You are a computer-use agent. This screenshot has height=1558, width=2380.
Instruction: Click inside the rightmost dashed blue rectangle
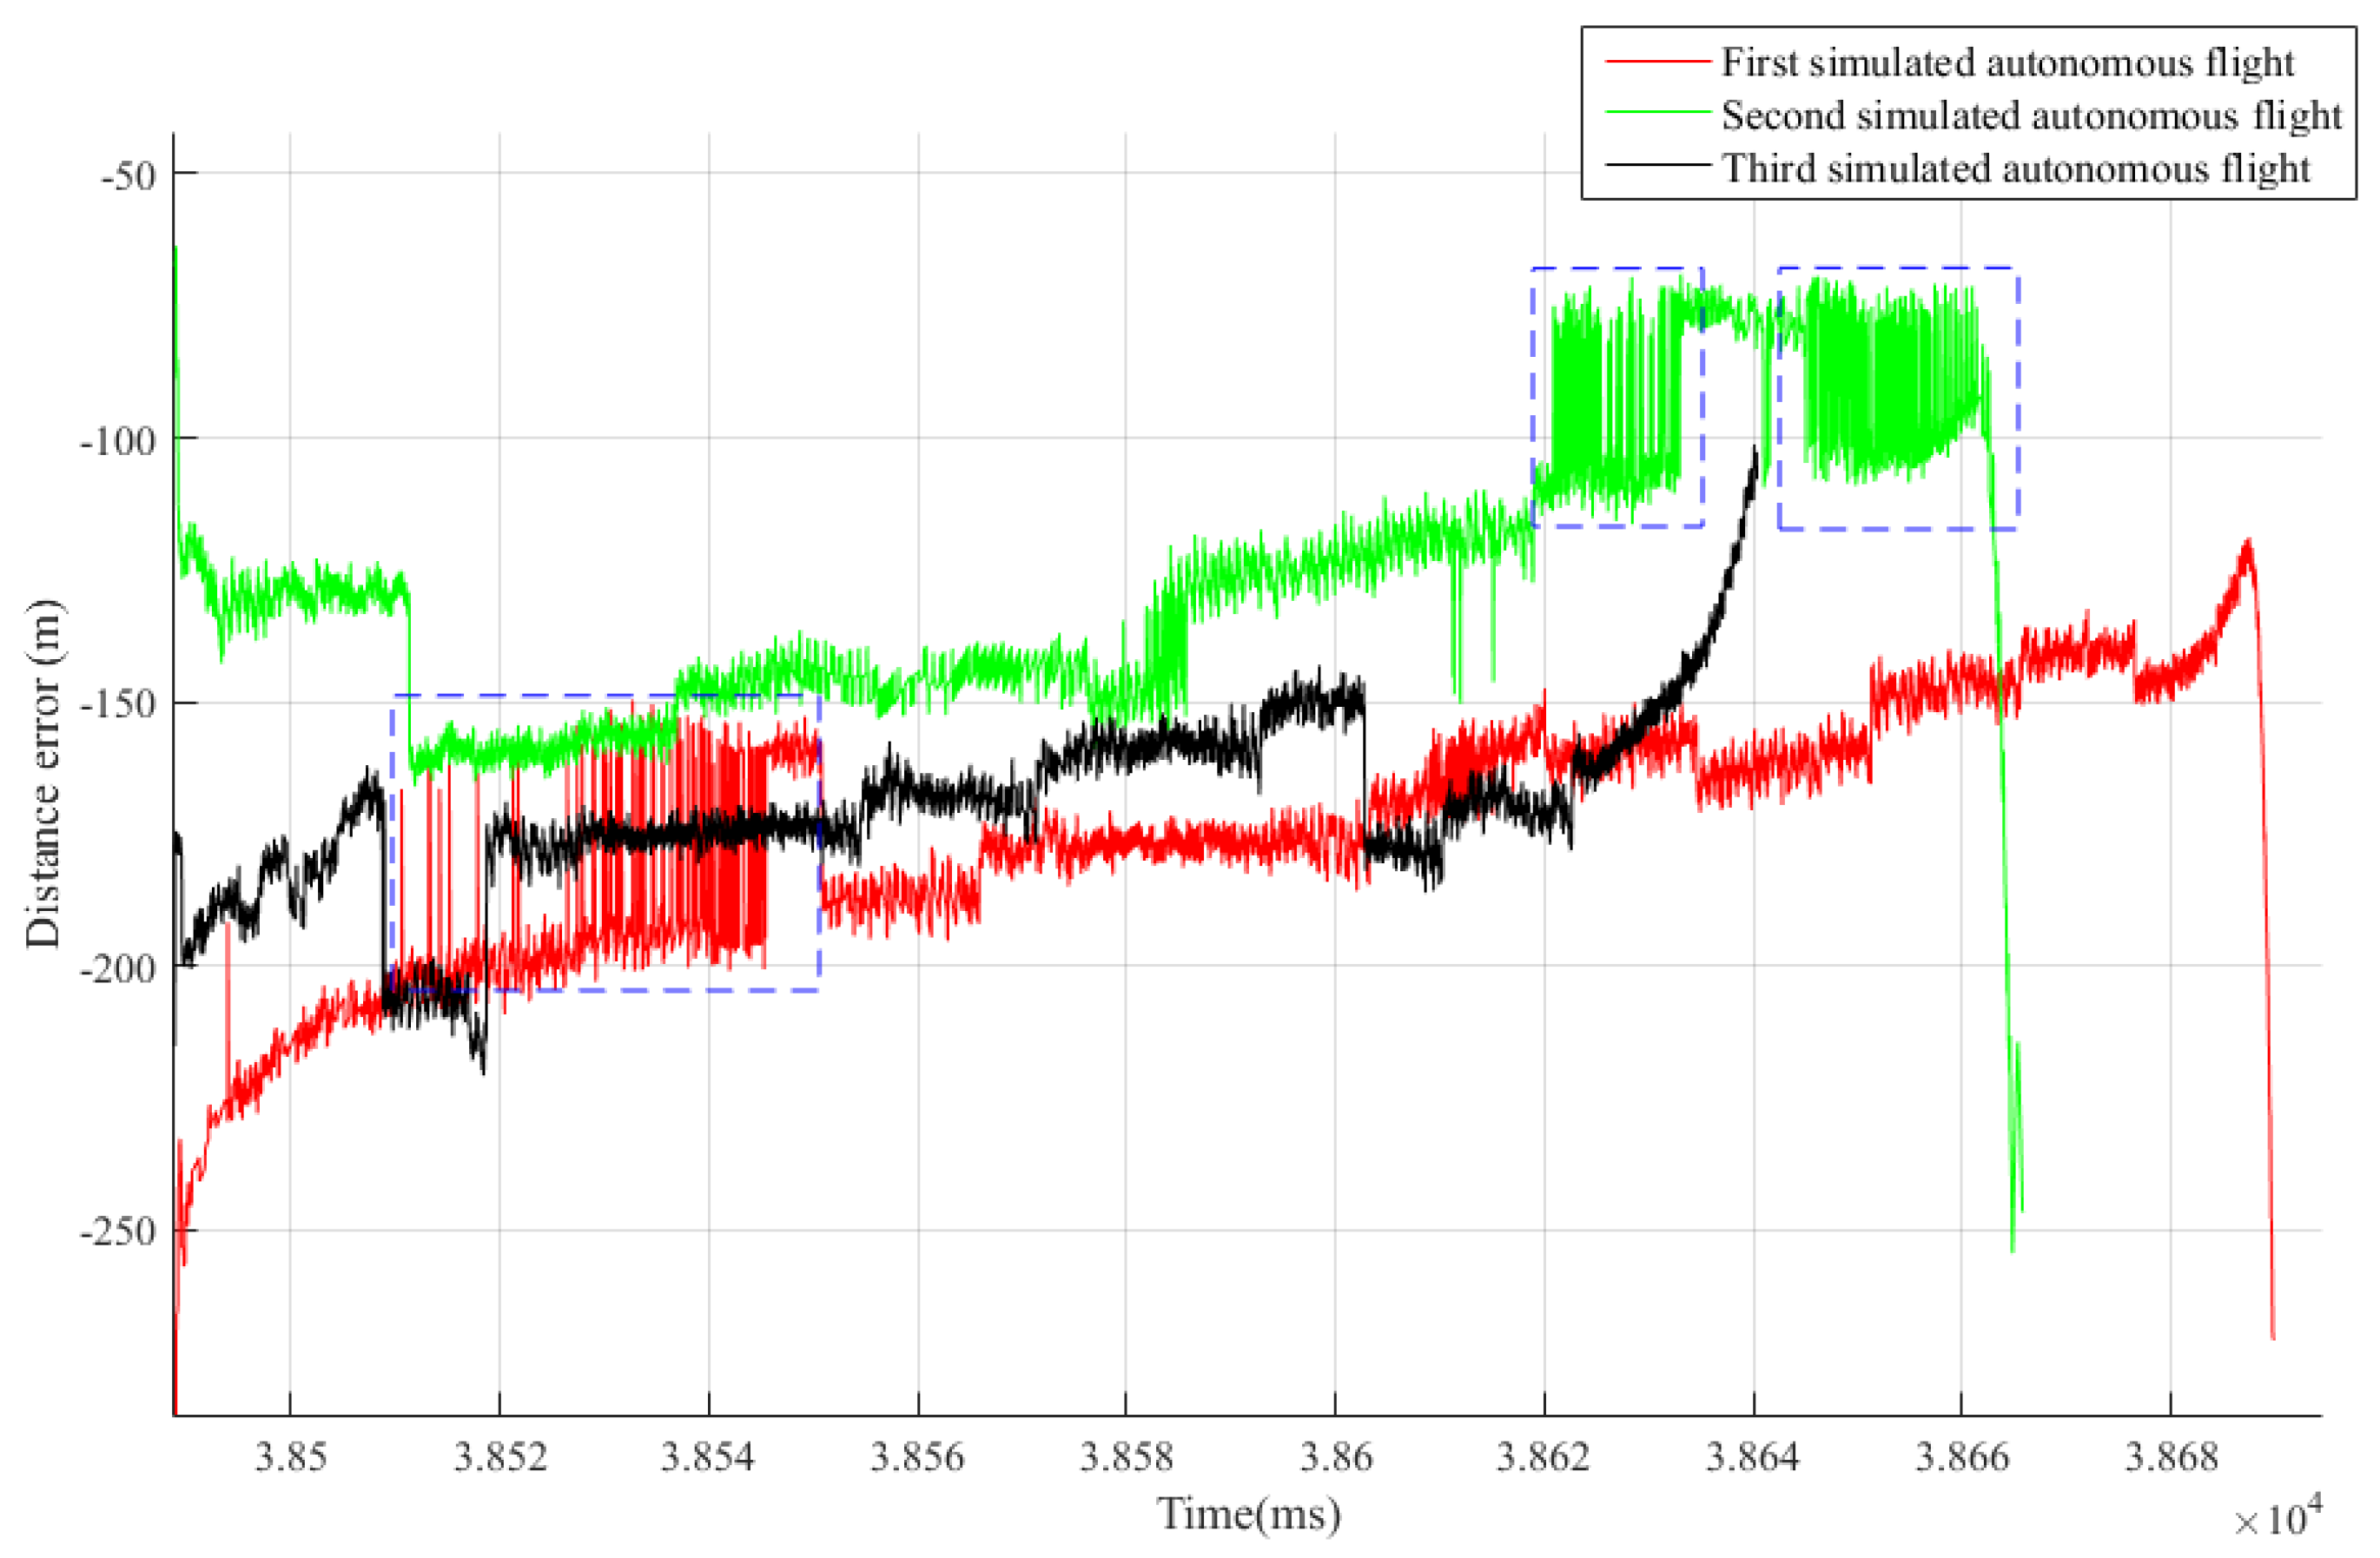click(x=1897, y=397)
